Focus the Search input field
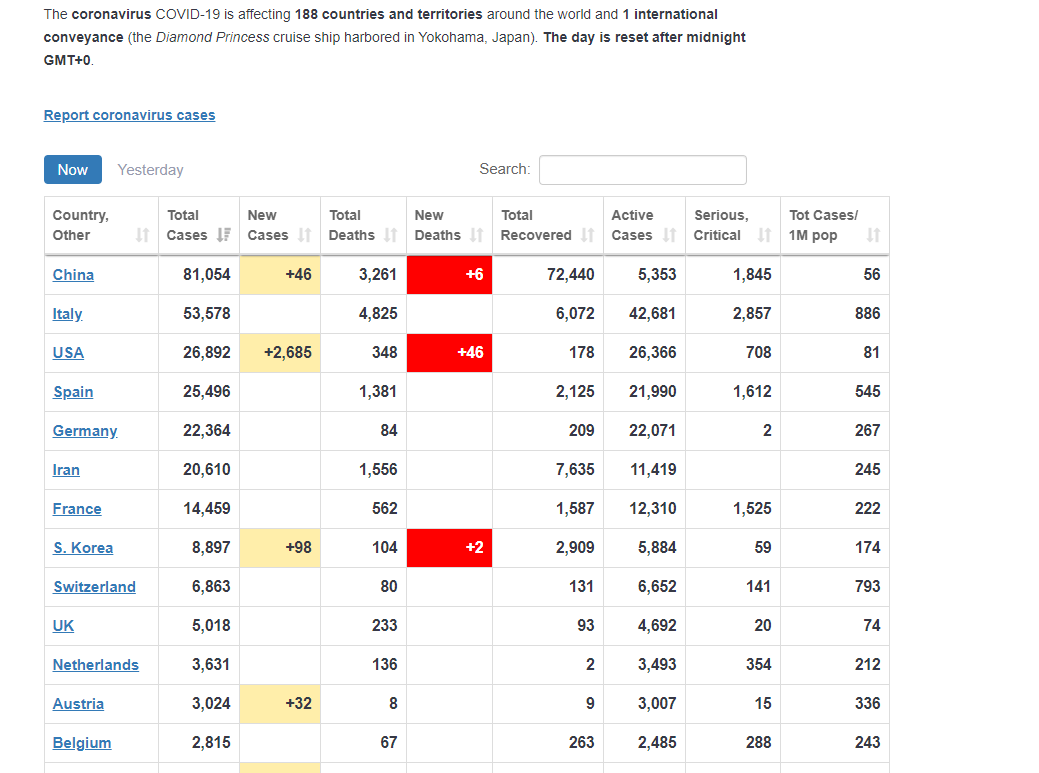The width and height of the screenshot is (1039, 773). [643, 170]
